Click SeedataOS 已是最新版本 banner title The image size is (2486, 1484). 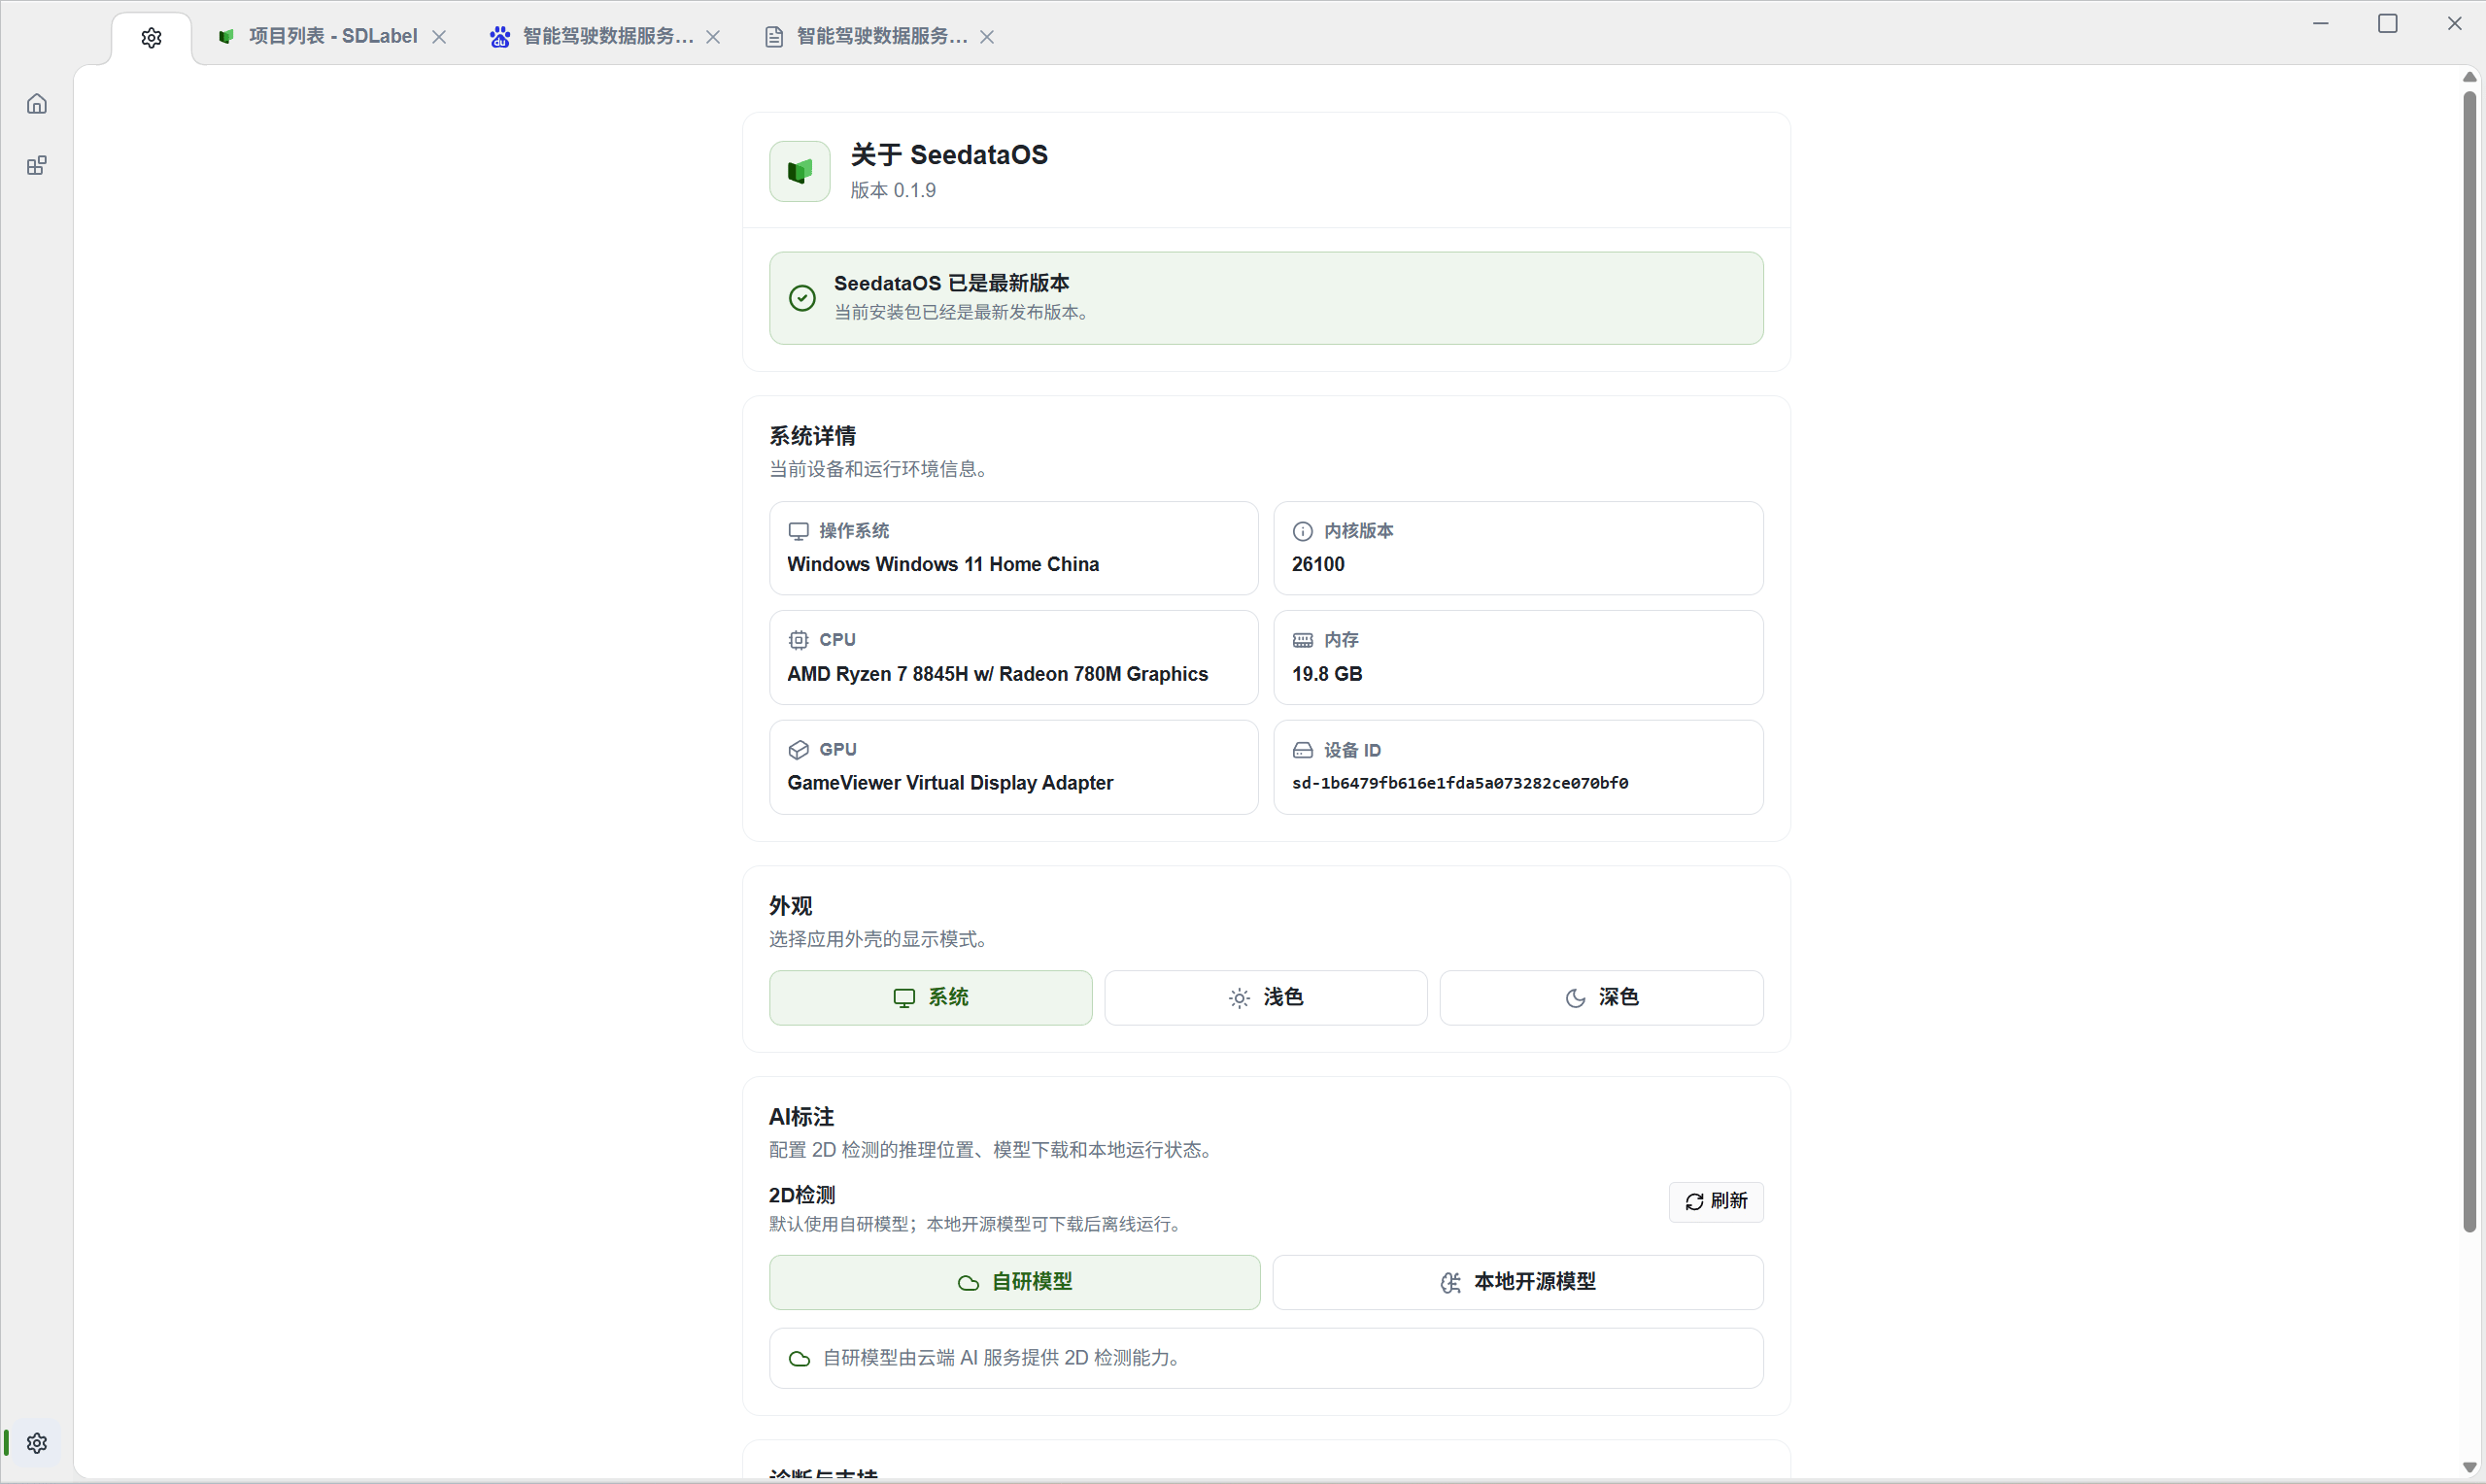click(x=951, y=283)
